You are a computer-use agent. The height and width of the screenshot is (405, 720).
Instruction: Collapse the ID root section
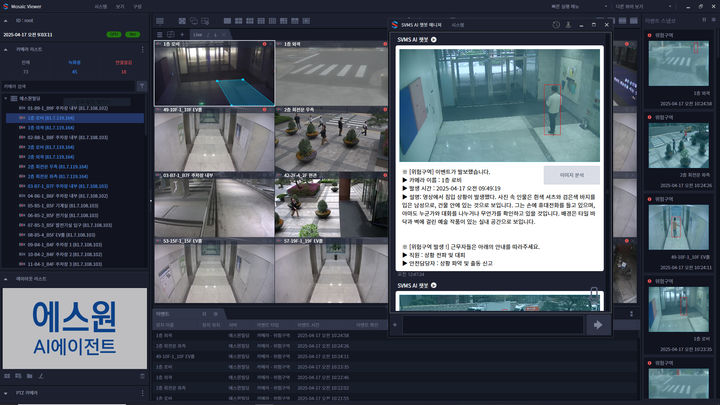pos(7,19)
